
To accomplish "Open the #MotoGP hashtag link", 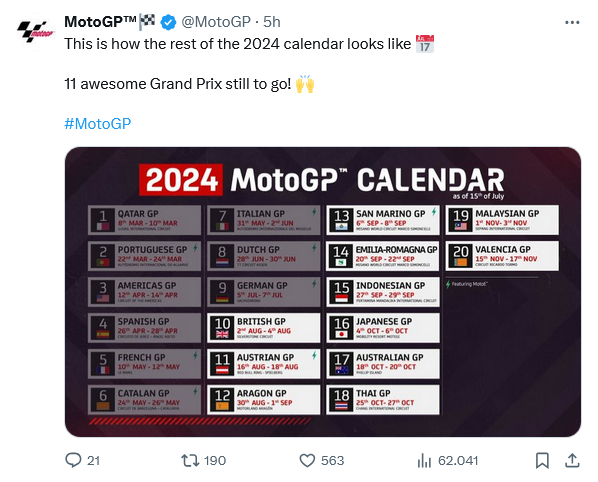I will [x=98, y=124].
